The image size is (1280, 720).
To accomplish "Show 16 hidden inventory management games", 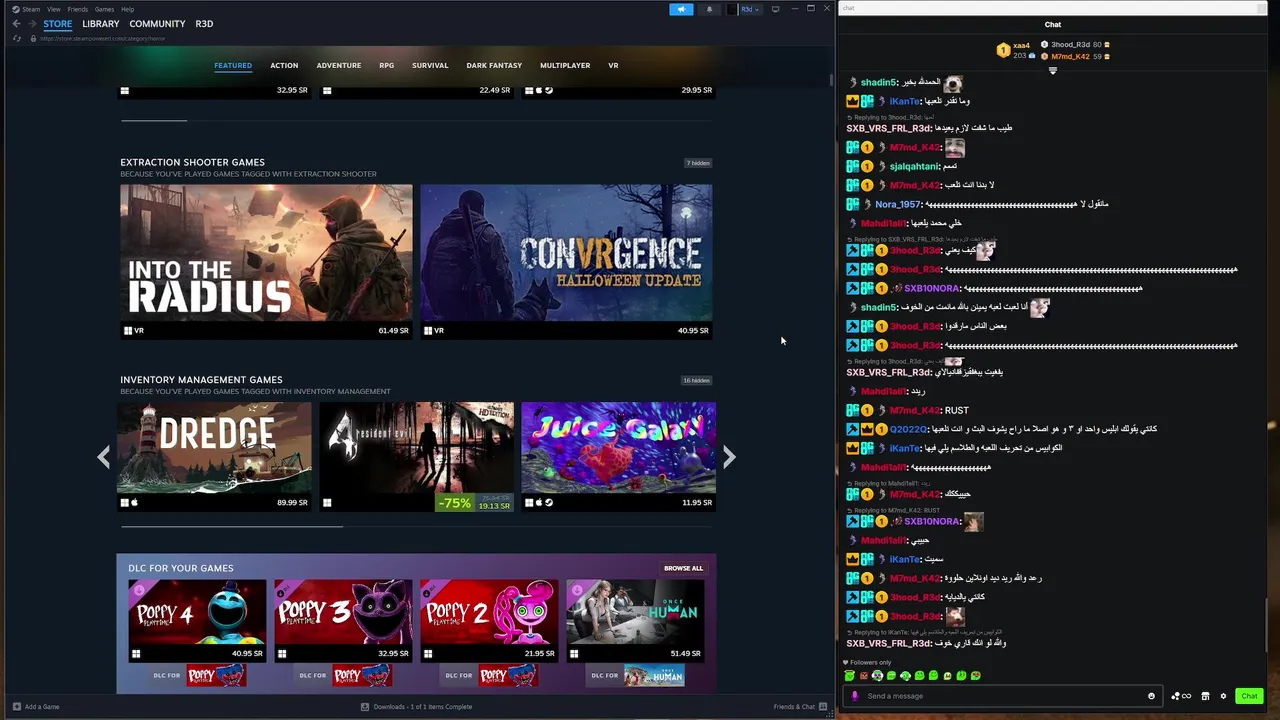I will (696, 381).
